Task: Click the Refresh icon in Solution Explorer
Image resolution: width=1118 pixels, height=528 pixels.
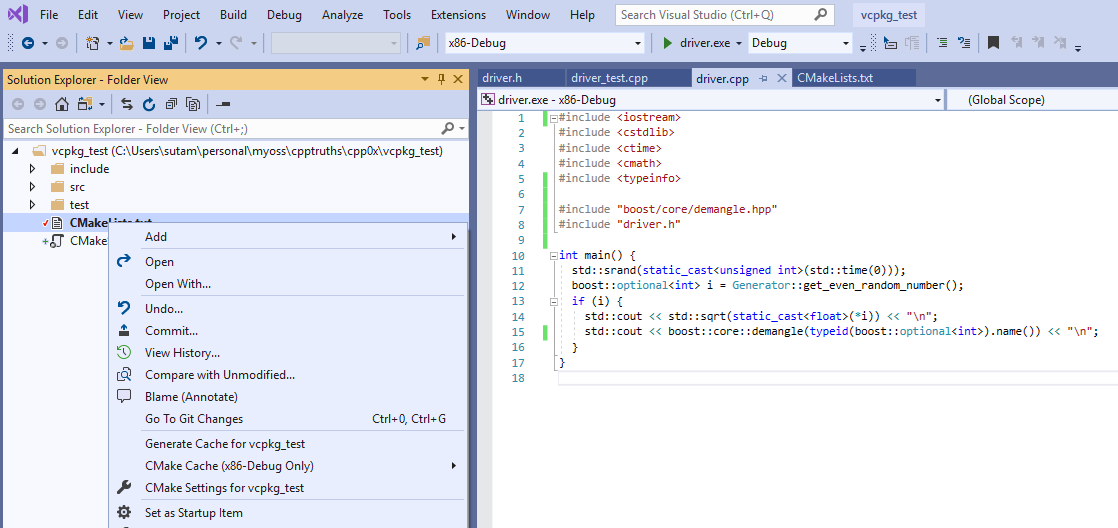Action: pyautogui.click(x=149, y=105)
